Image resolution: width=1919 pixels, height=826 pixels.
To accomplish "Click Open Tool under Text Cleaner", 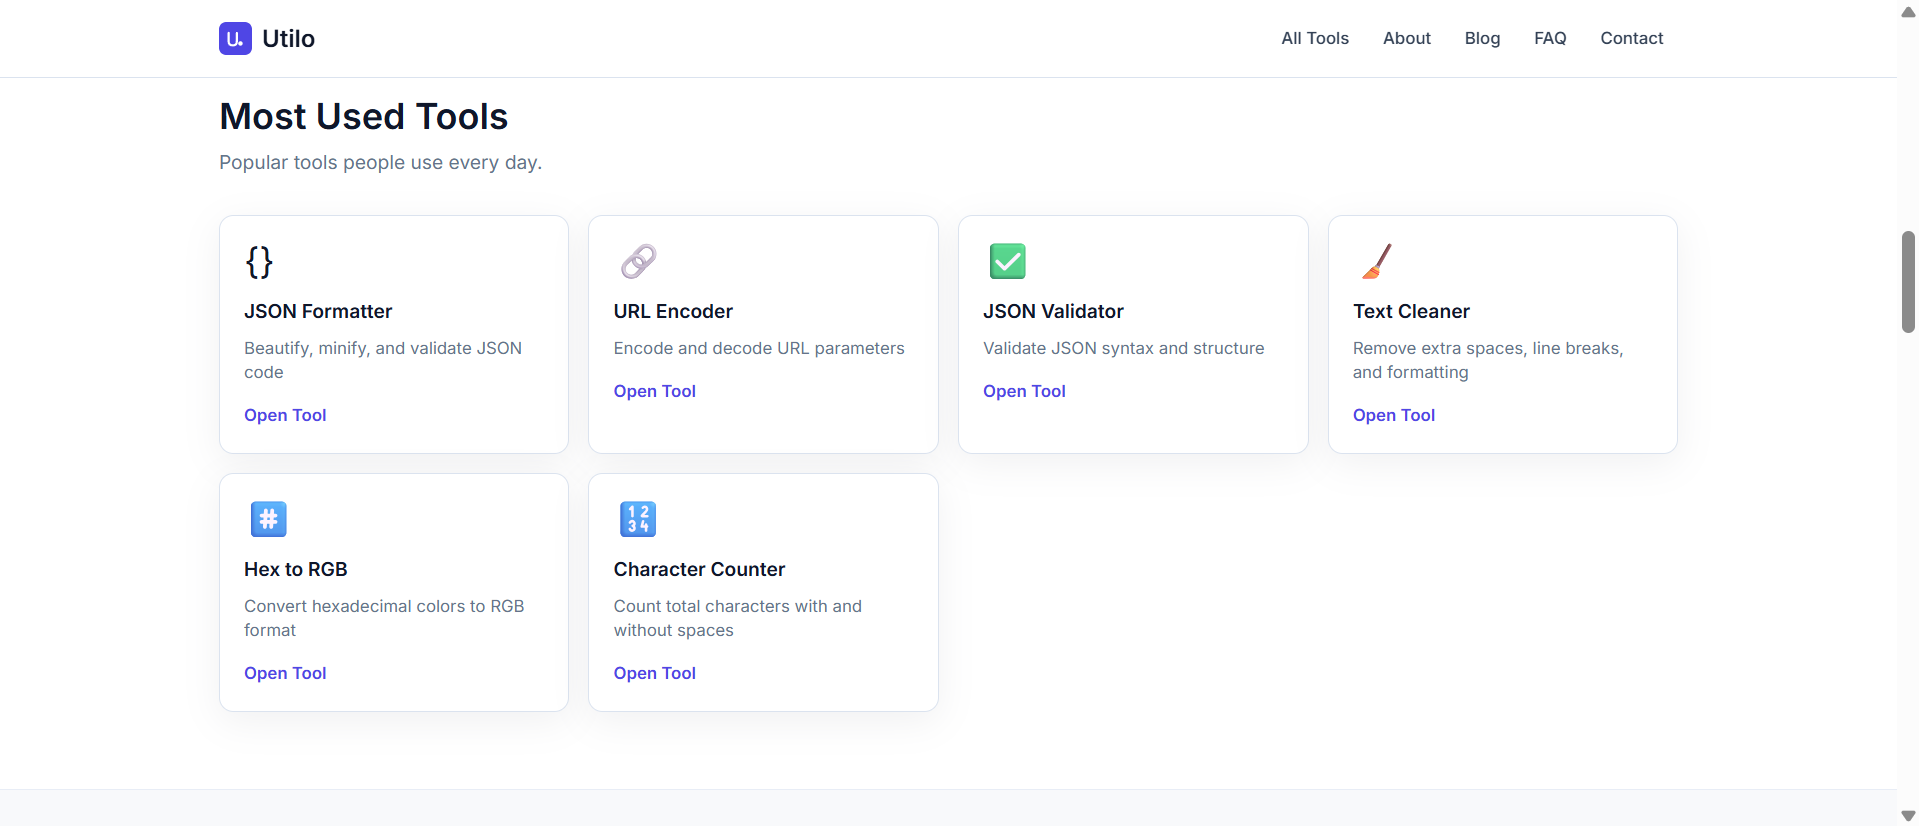I will (1394, 415).
